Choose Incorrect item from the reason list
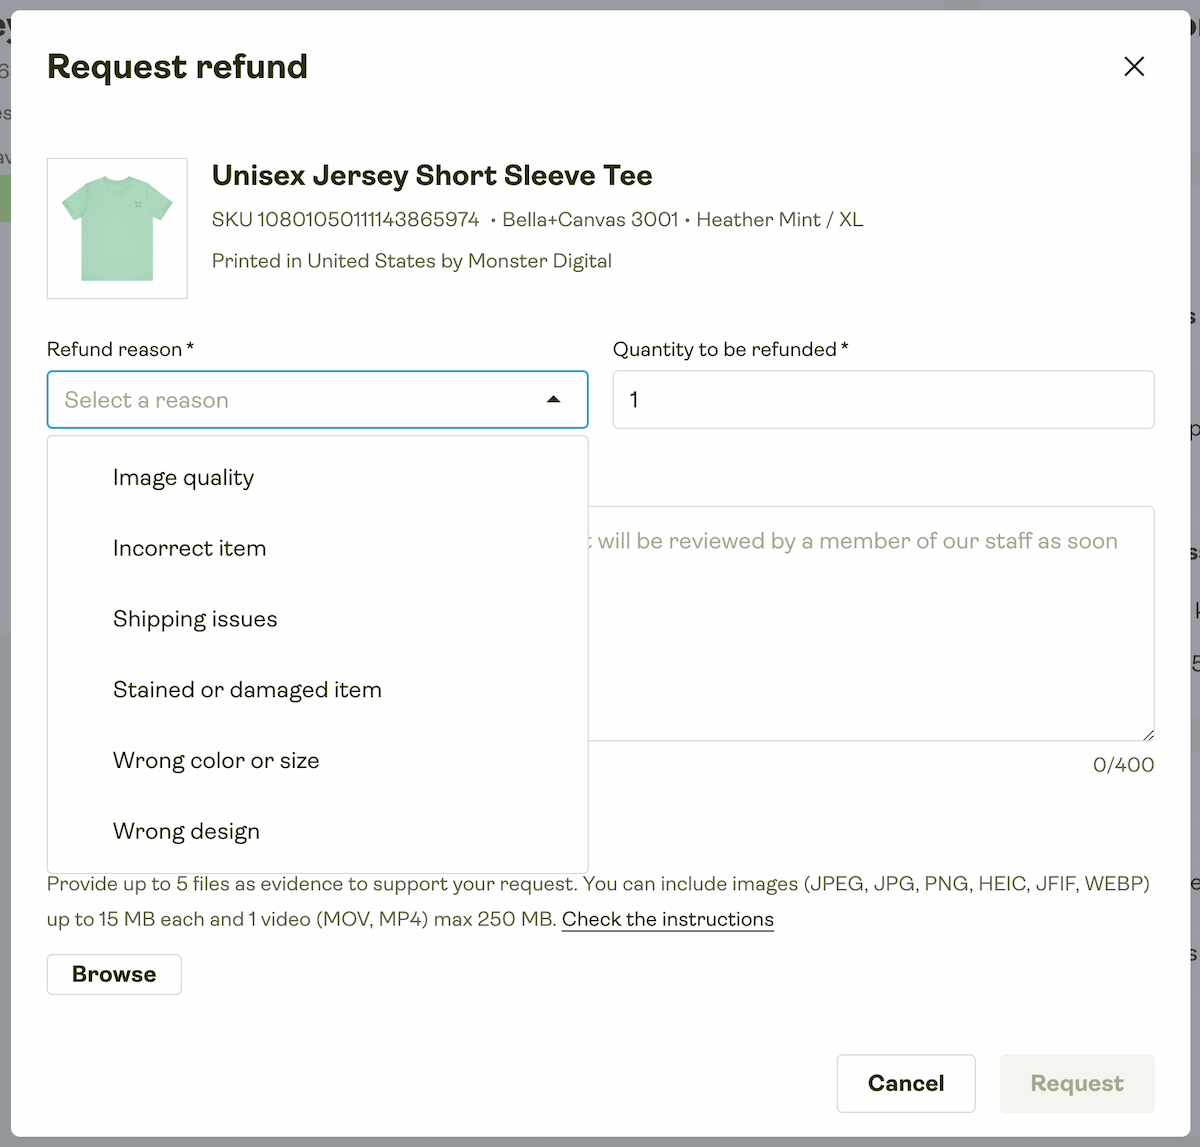 tap(189, 548)
